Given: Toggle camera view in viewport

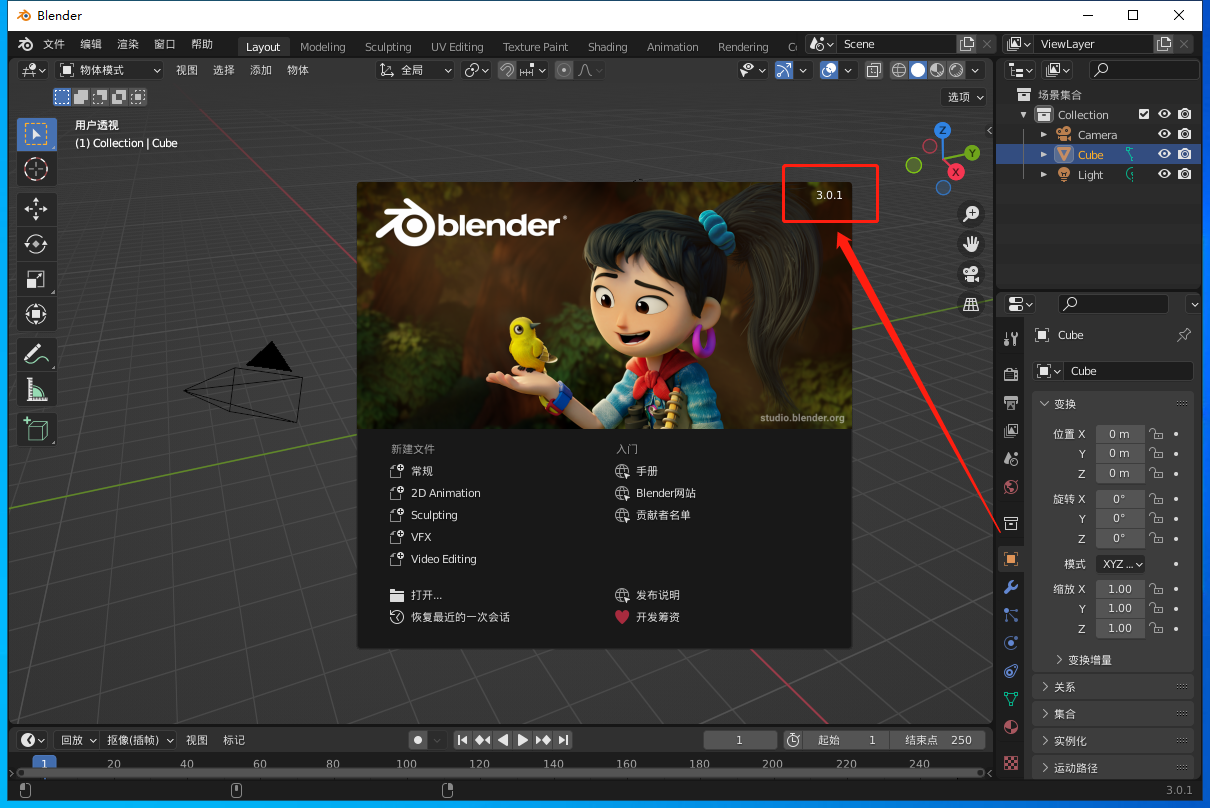Looking at the screenshot, I should click(970, 274).
